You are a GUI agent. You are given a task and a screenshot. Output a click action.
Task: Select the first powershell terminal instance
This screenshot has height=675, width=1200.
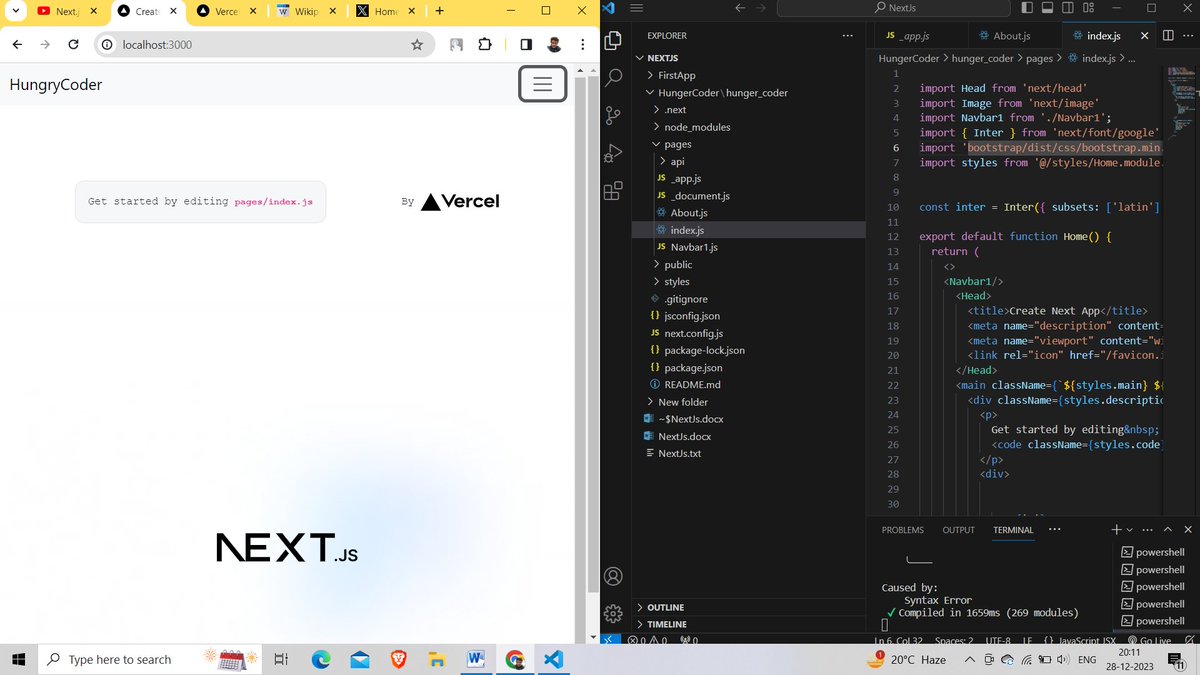pos(1153,552)
